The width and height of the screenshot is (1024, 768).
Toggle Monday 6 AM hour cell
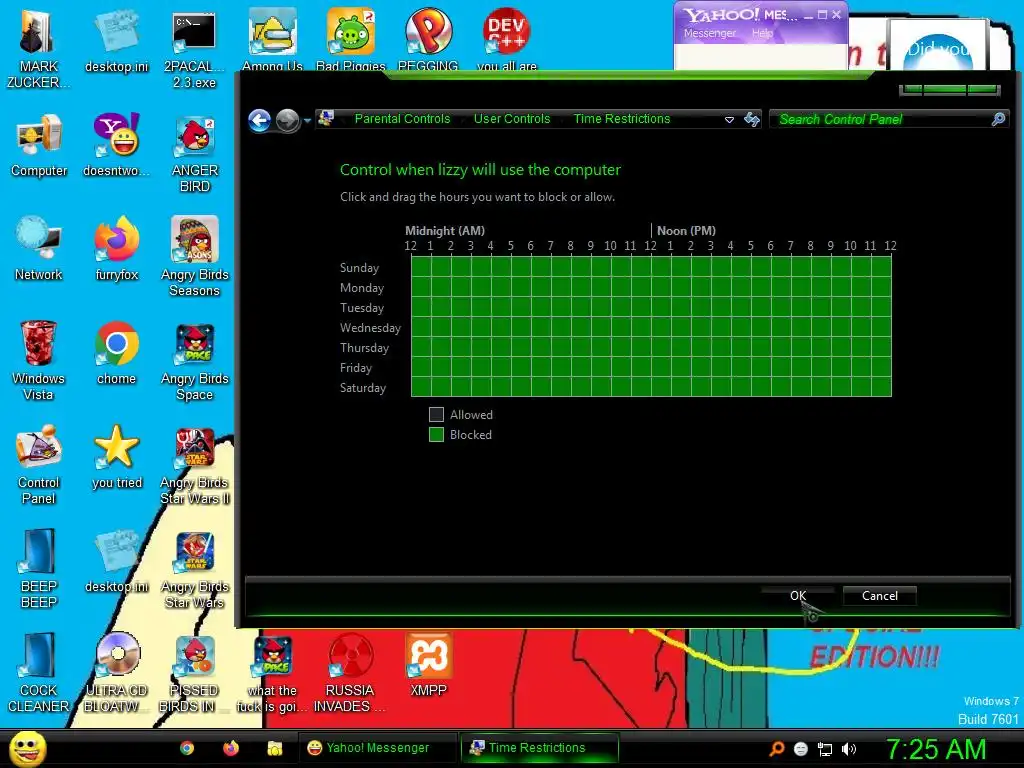[x=541, y=287]
